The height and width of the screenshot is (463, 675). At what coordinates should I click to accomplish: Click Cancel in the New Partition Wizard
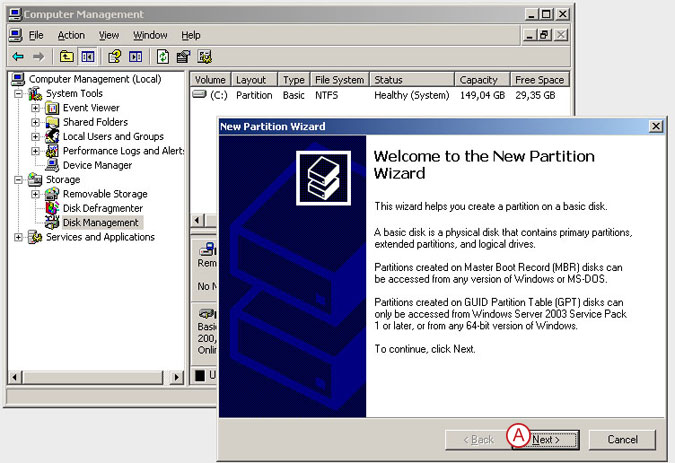tap(622, 440)
